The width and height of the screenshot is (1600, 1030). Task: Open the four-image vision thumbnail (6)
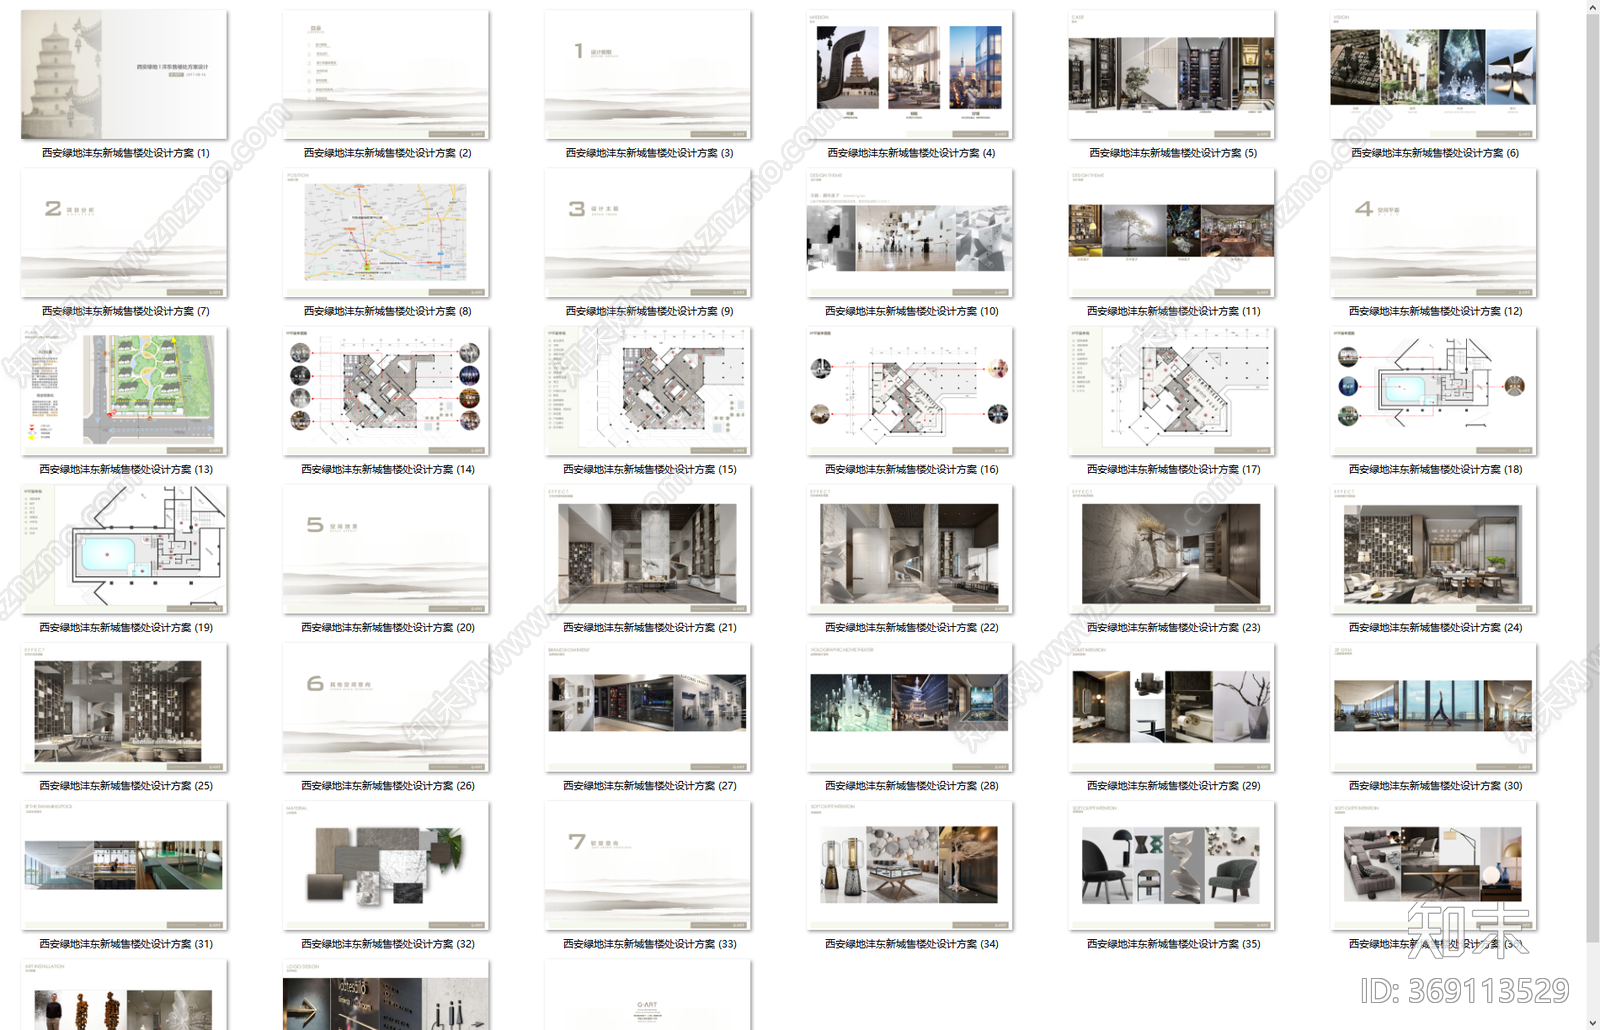[1434, 75]
